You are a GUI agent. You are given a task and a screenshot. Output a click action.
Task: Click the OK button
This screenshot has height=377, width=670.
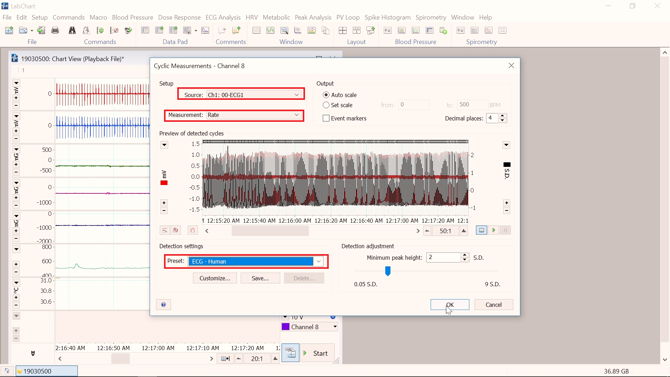tap(450, 304)
